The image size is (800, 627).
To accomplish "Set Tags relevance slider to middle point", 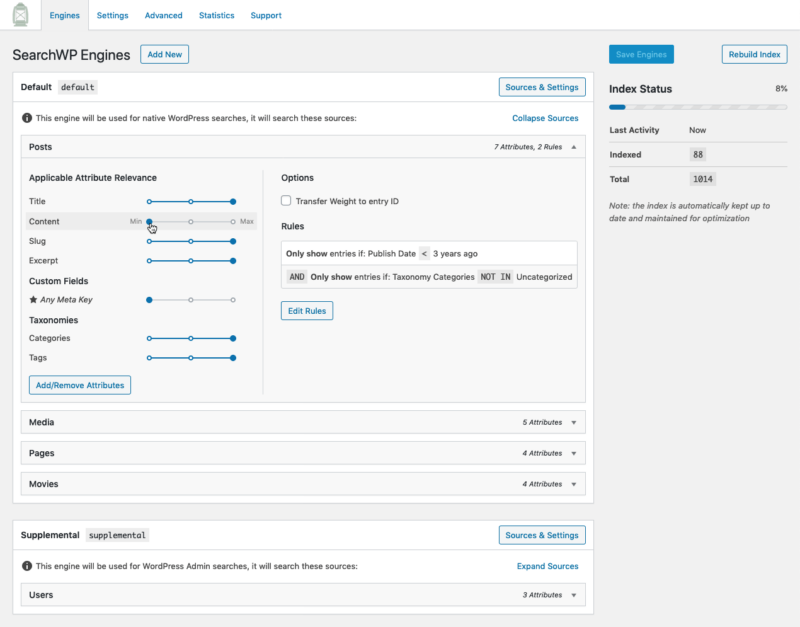I will [x=191, y=358].
